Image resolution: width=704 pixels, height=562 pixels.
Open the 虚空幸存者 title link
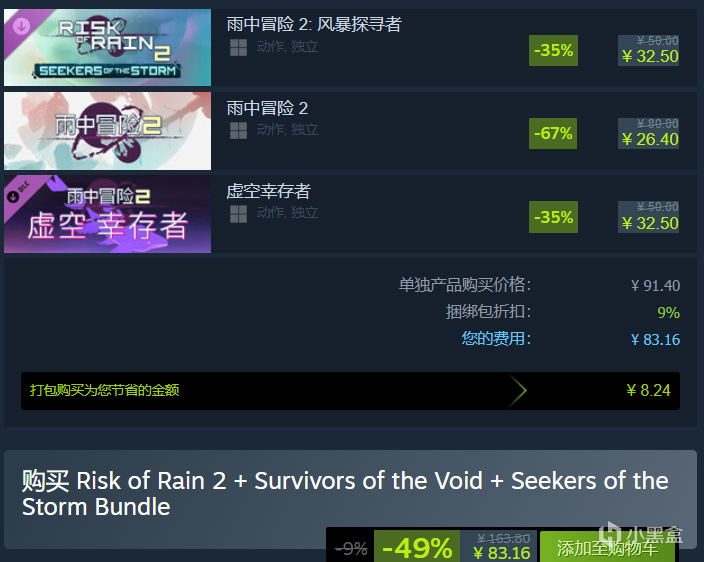point(268,191)
